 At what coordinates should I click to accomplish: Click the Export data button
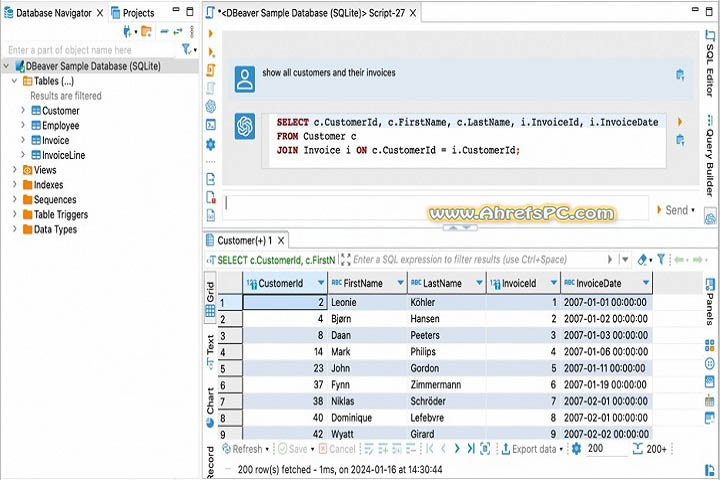(529, 449)
